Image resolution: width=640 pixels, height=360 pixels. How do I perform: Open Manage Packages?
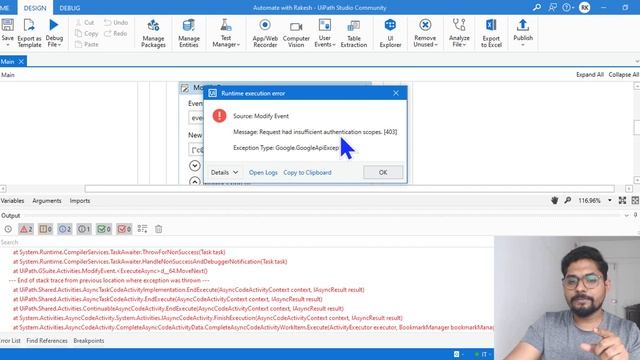click(x=153, y=33)
